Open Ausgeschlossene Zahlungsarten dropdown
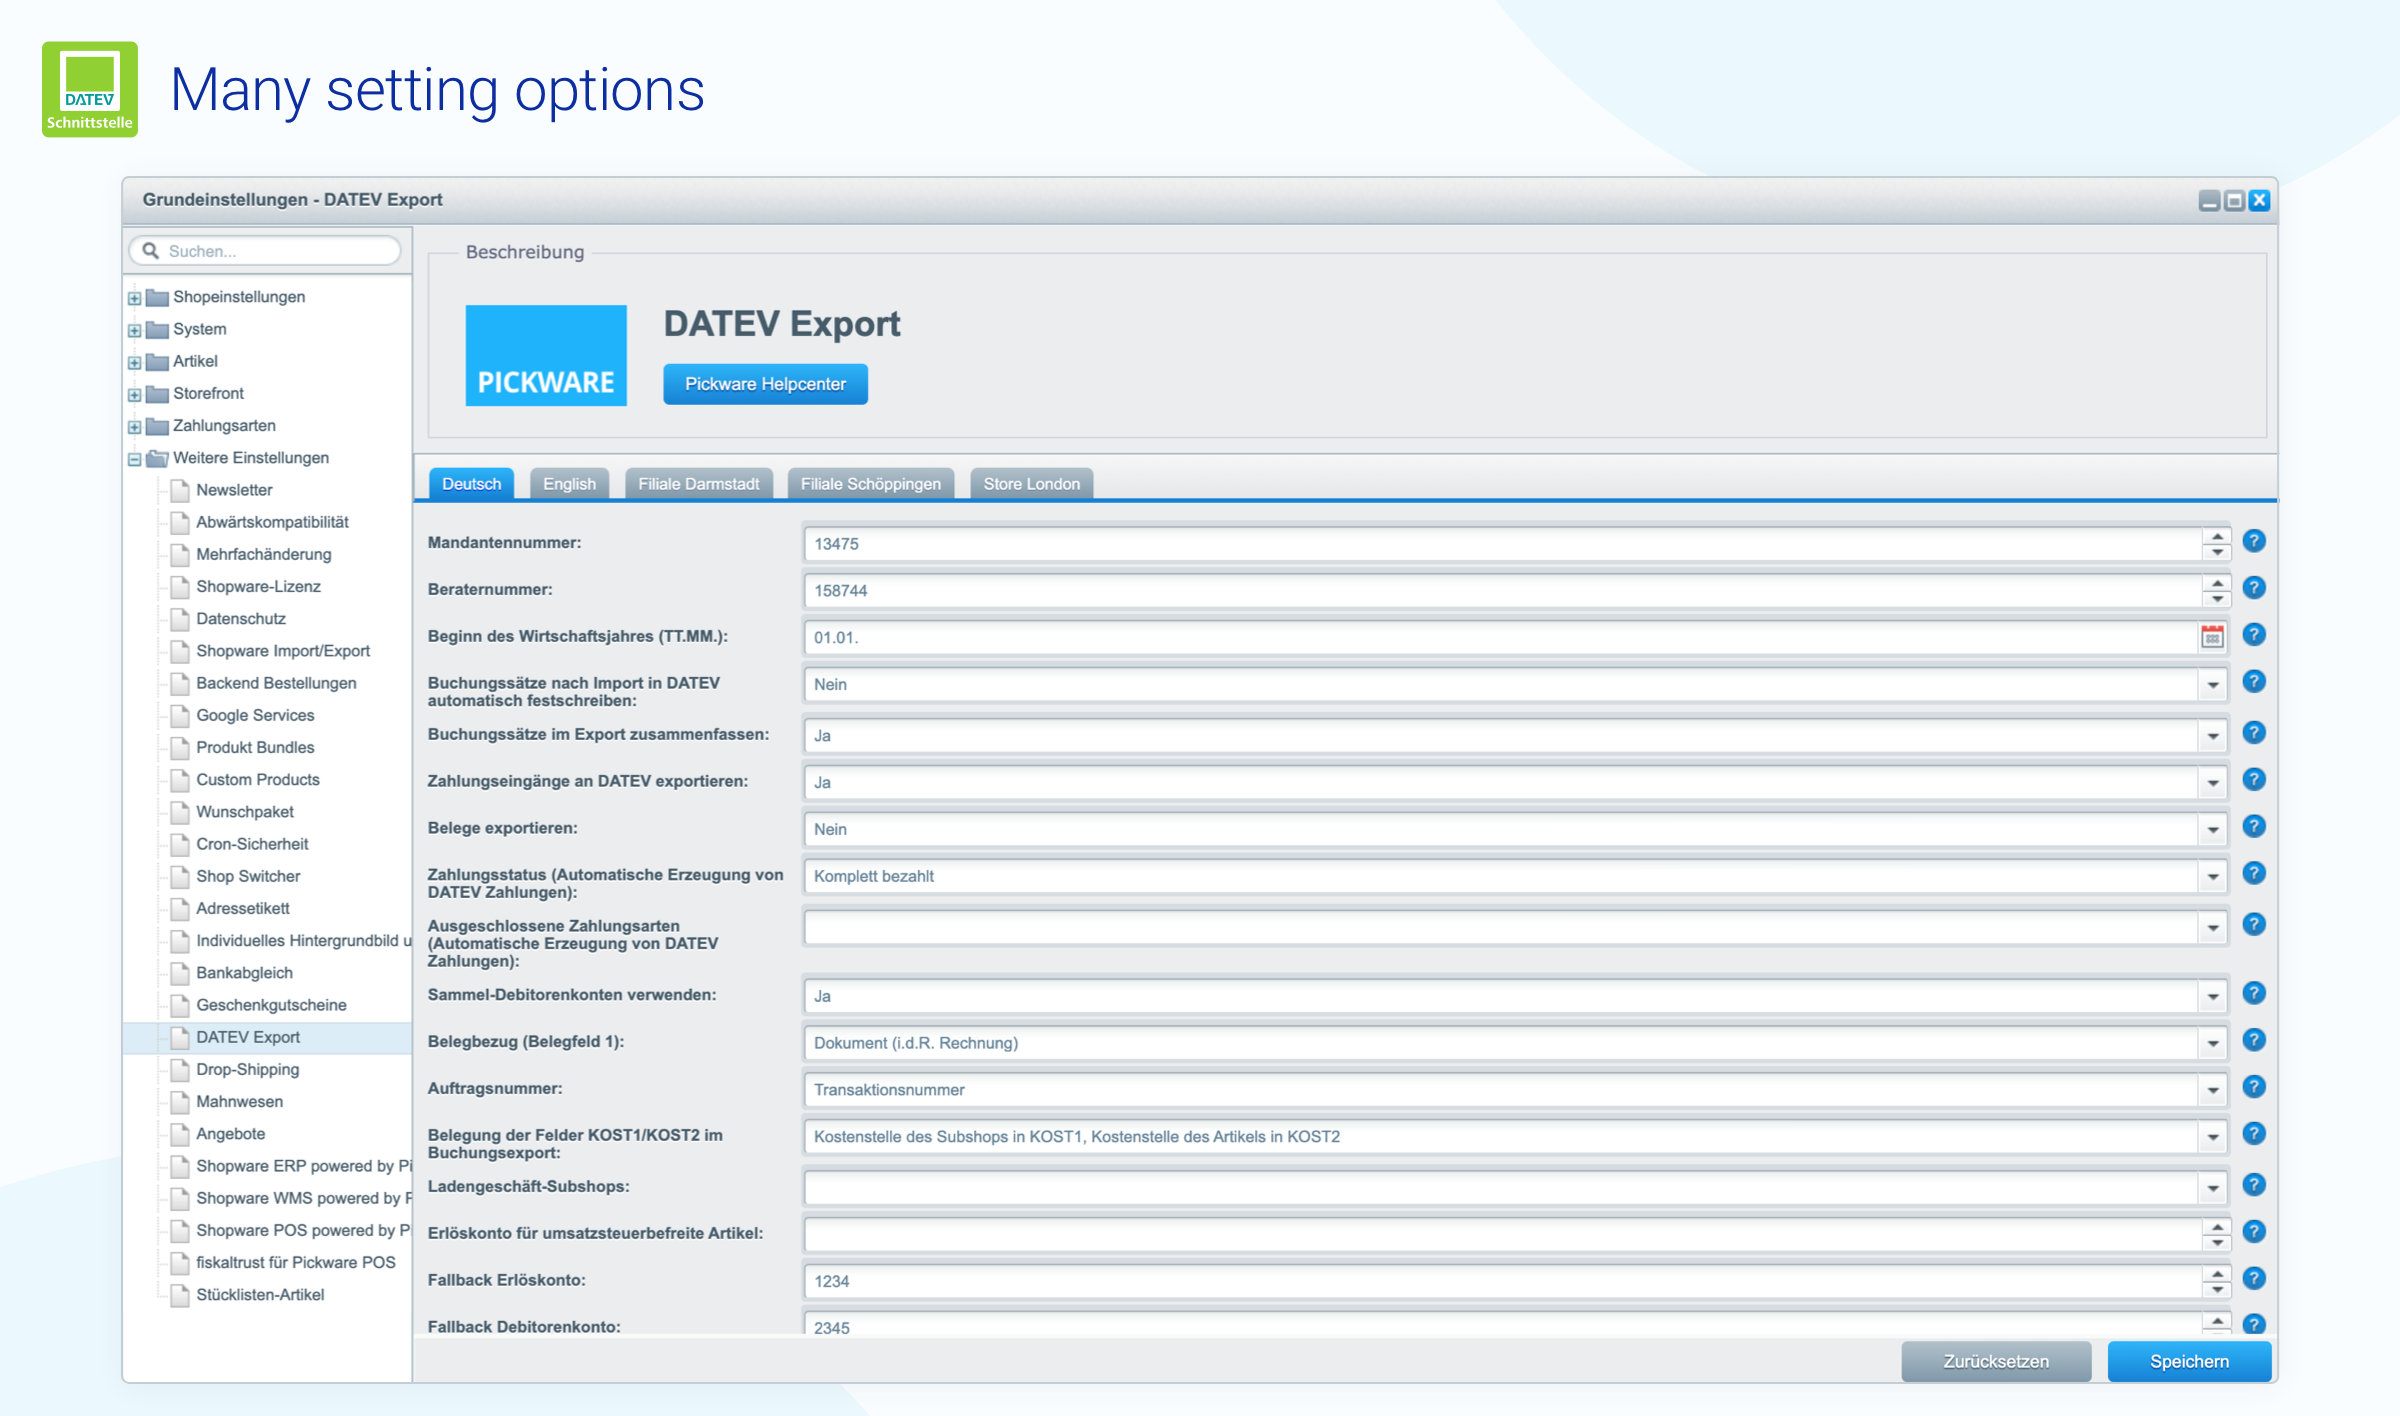The width and height of the screenshot is (2400, 1416). click(2213, 928)
